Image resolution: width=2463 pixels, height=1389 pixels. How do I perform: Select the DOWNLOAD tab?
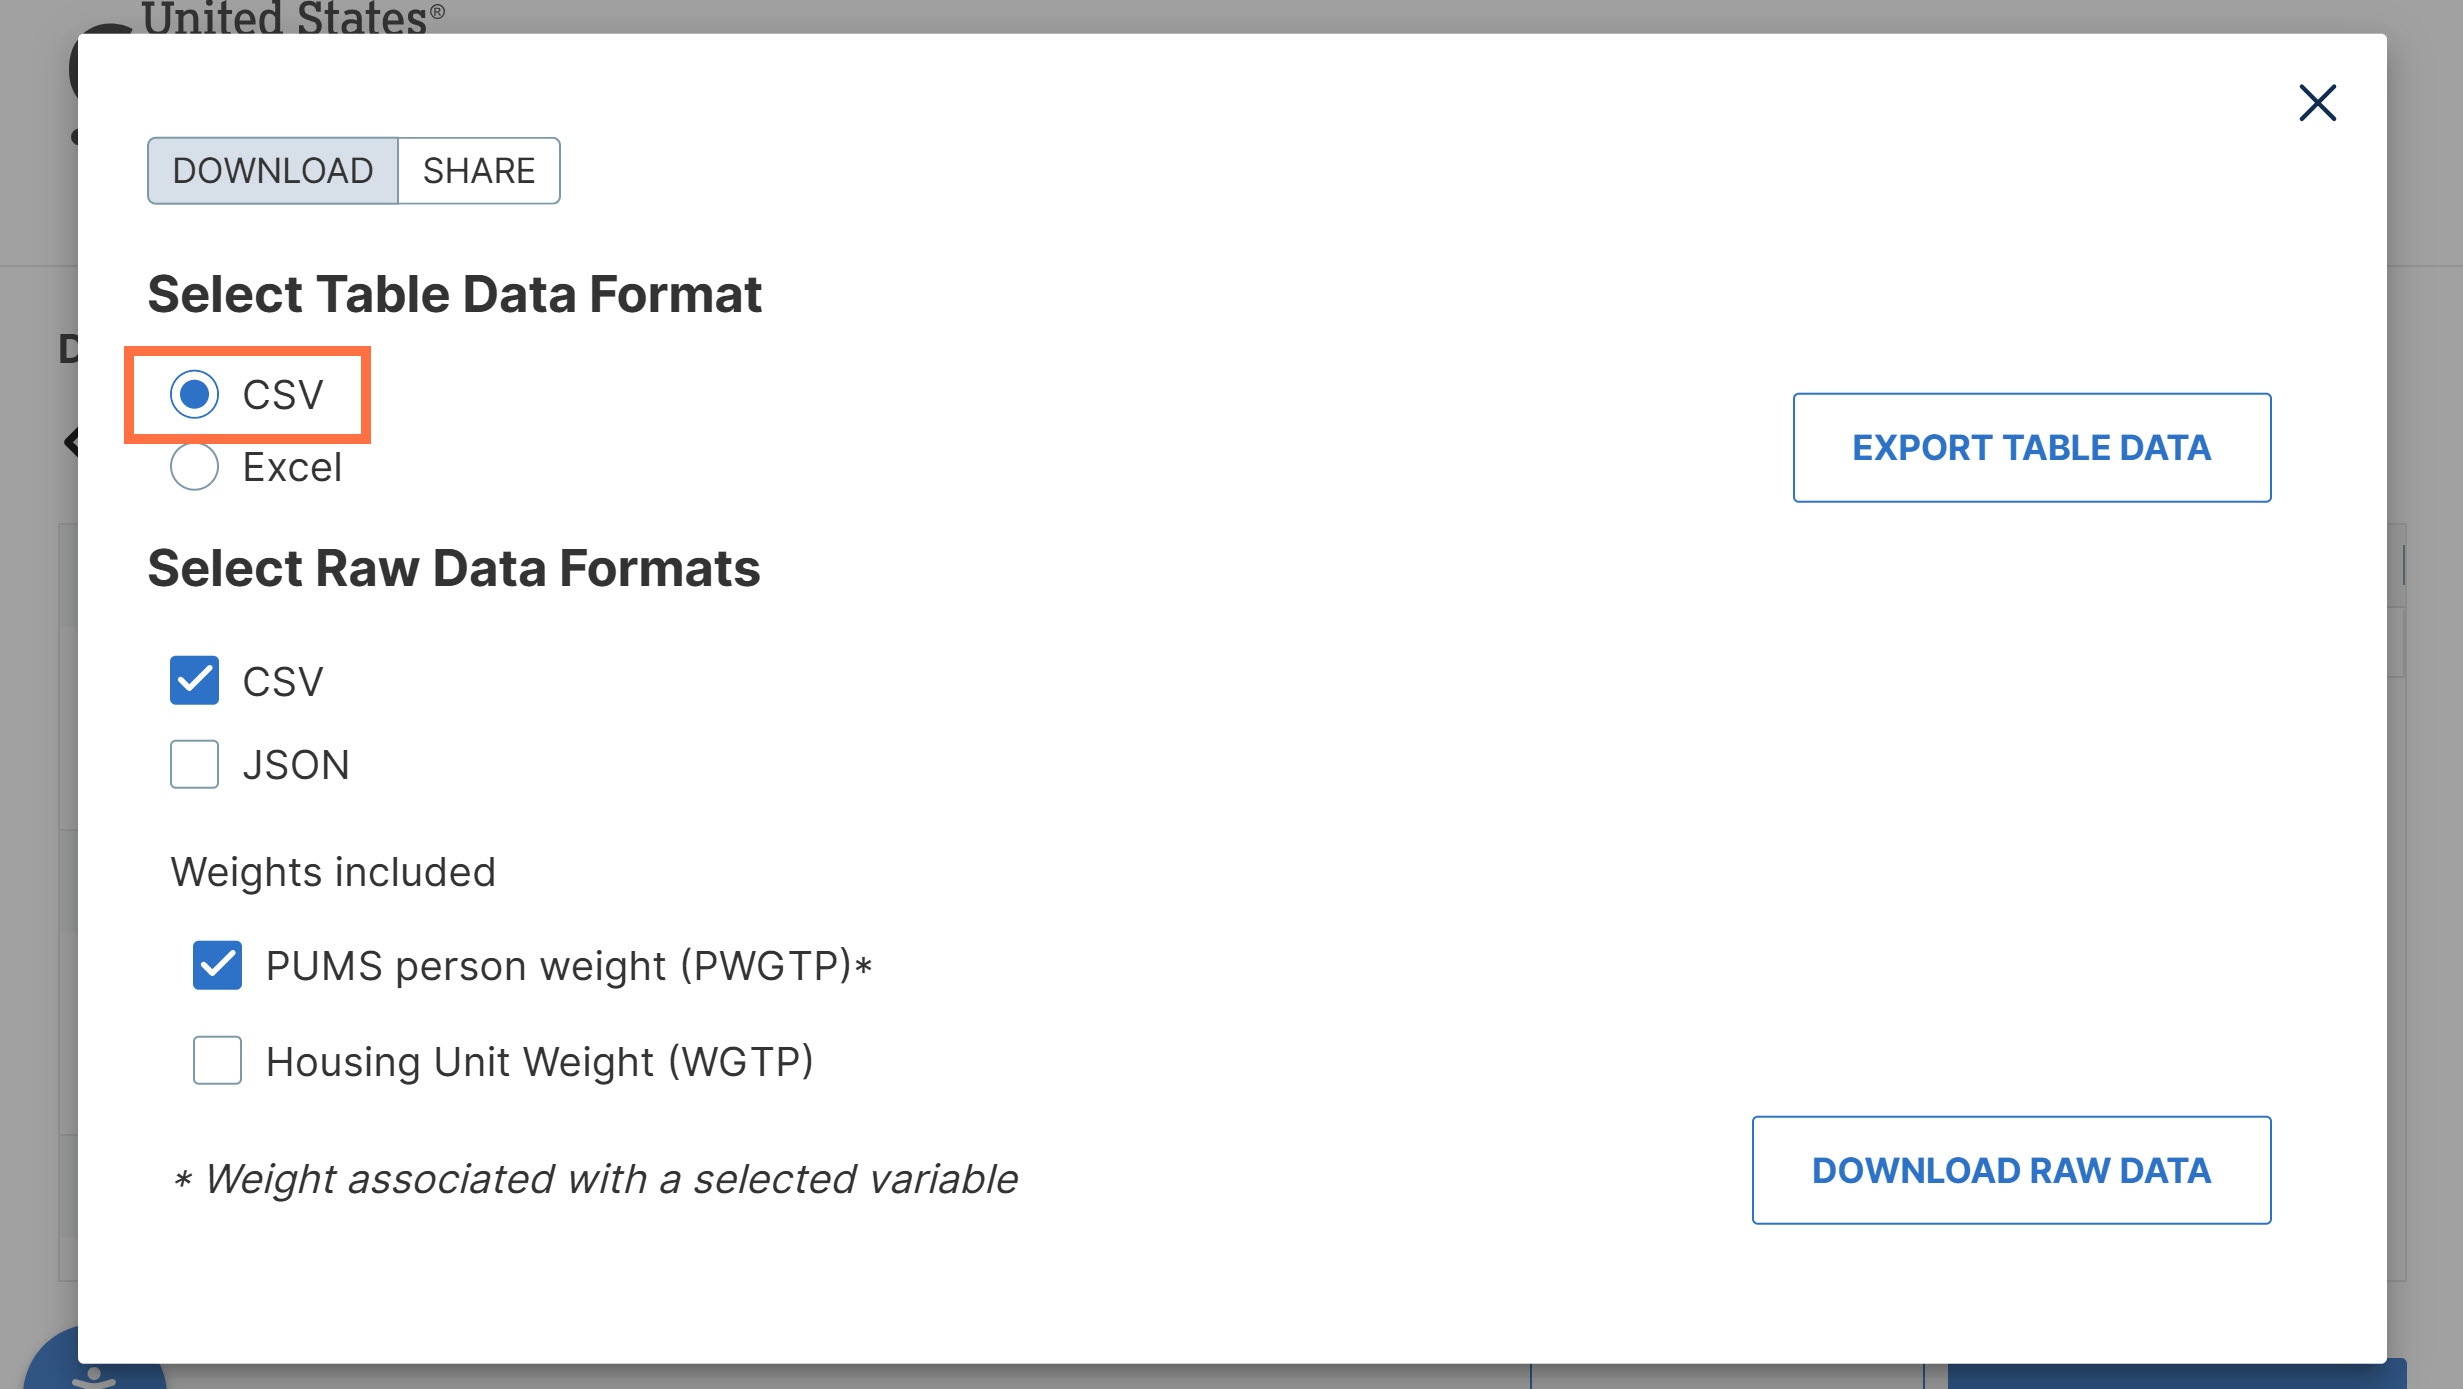pos(272,171)
